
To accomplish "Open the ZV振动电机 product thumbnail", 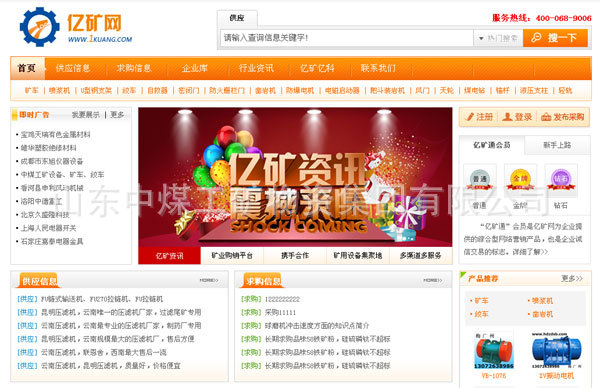I will coord(557,351).
